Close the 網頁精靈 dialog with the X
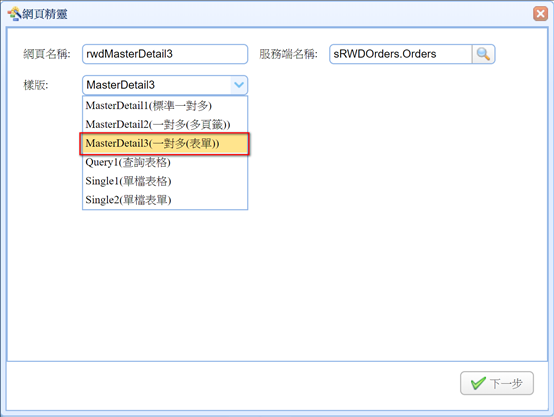The image size is (554, 417). pos(540,14)
